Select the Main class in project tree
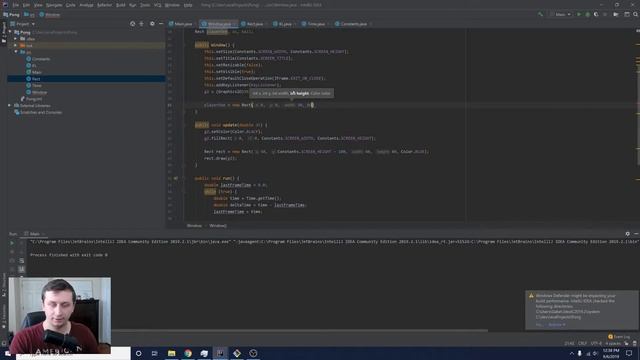Image resolution: width=640 pixels, height=360 pixels. [x=34, y=72]
